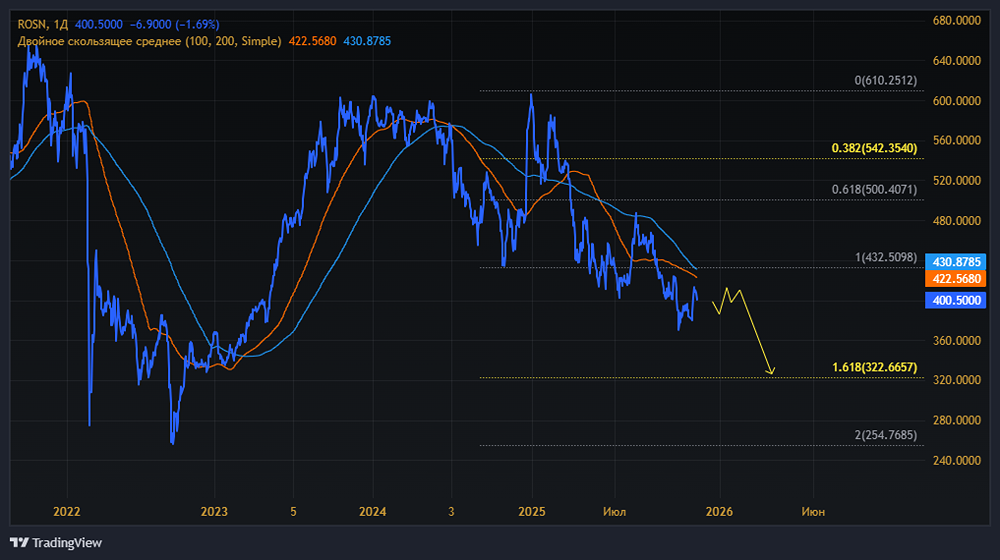The image size is (1000, 560).
Task: Click the blue 430.8785 value in legend
Action: (x=367, y=40)
